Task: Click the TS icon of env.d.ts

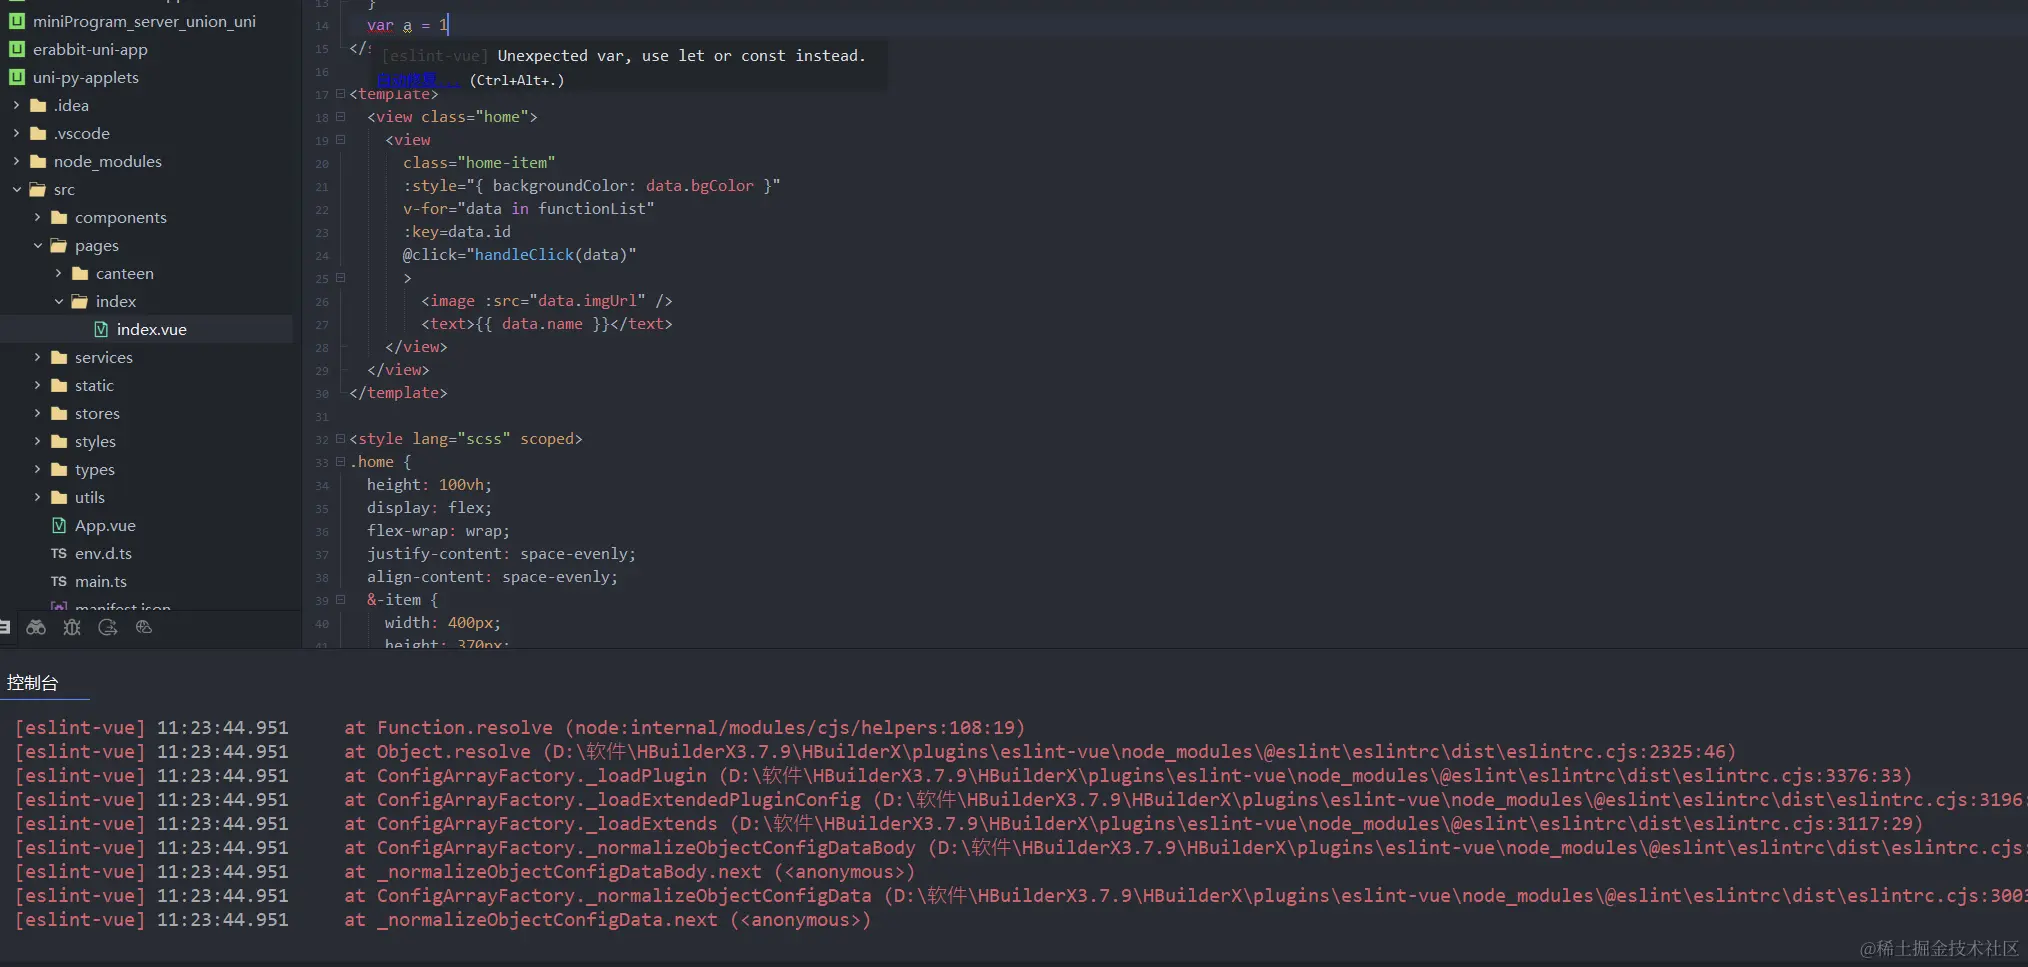Action: point(59,553)
